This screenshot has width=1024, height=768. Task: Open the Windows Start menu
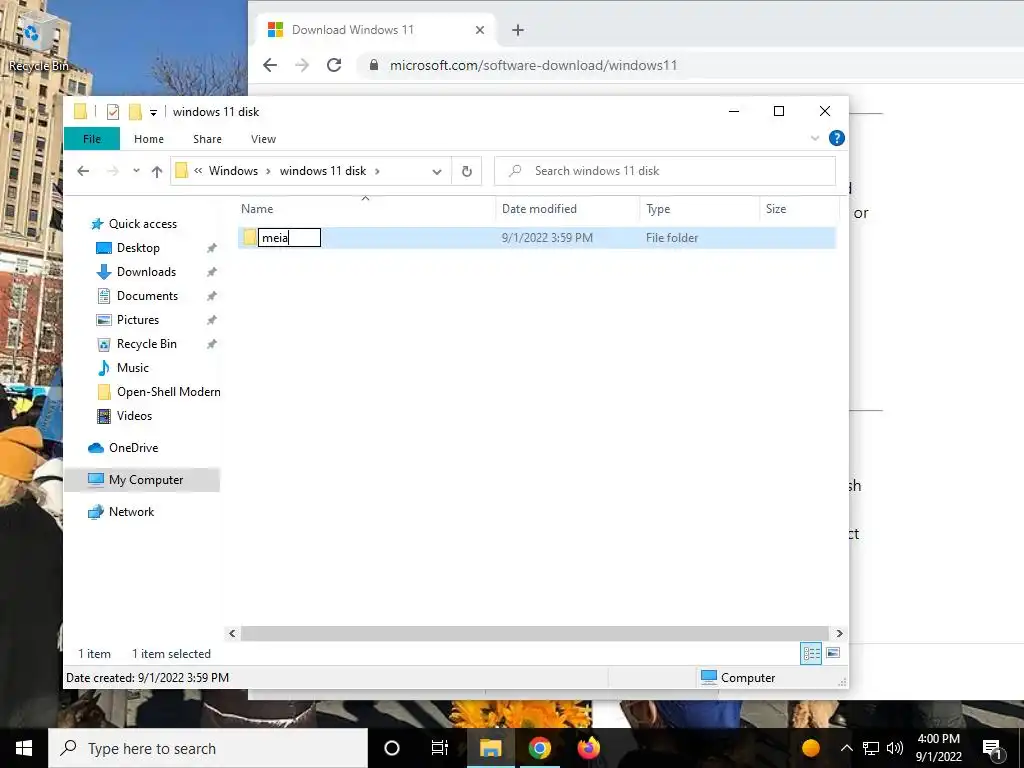[24, 748]
